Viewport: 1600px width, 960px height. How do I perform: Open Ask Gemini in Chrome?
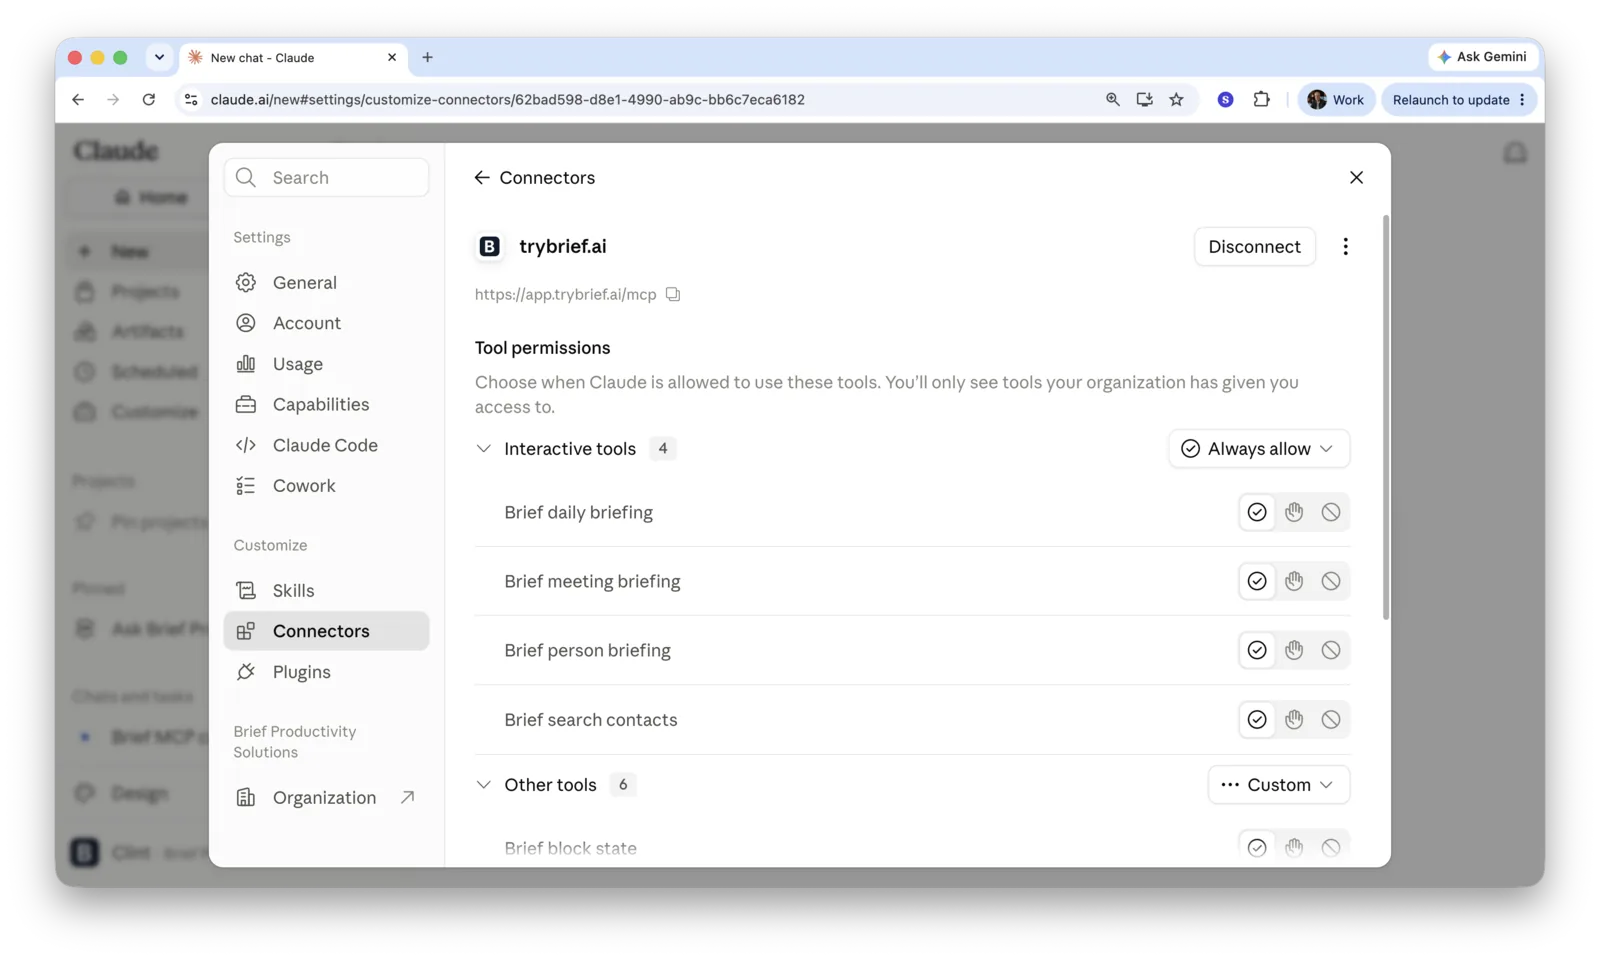[x=1482, y=57]
